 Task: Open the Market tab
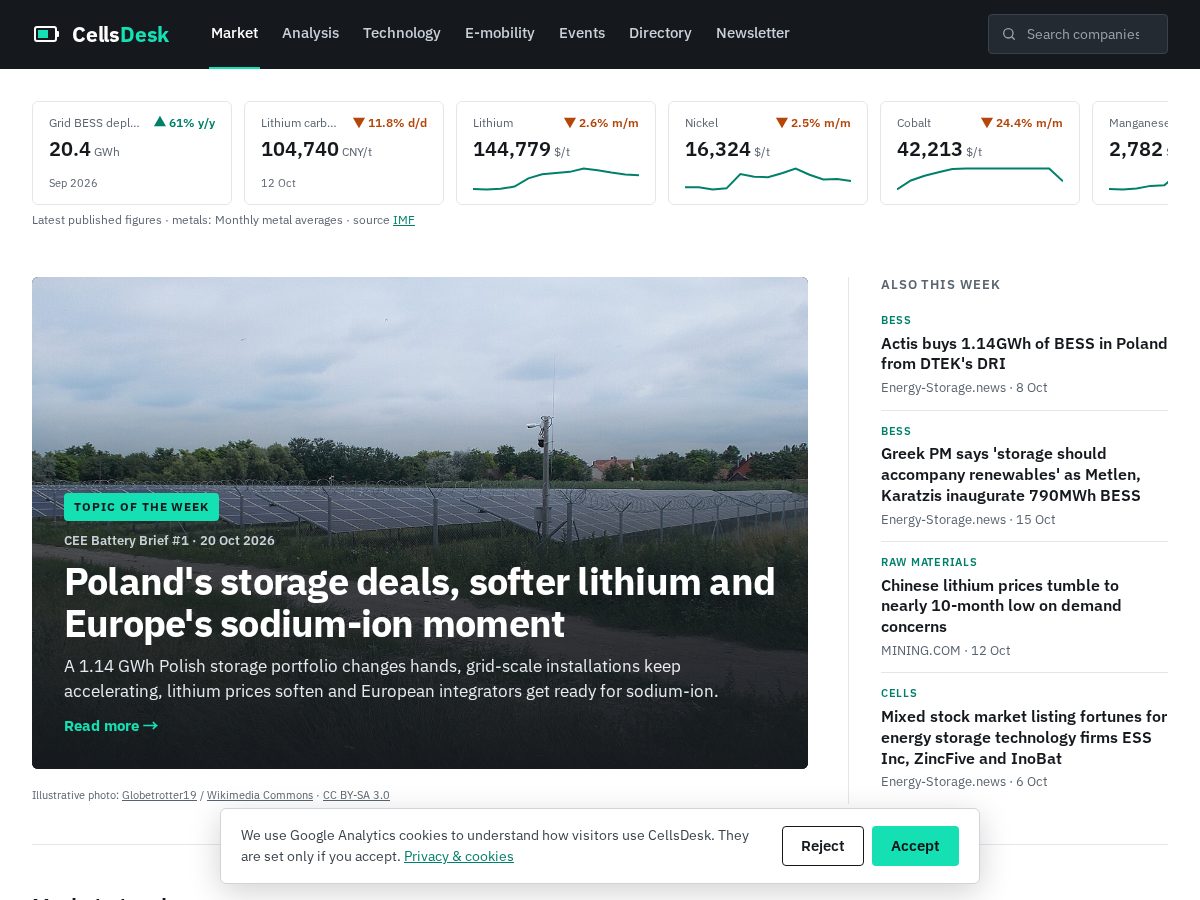tap(234, 33)
